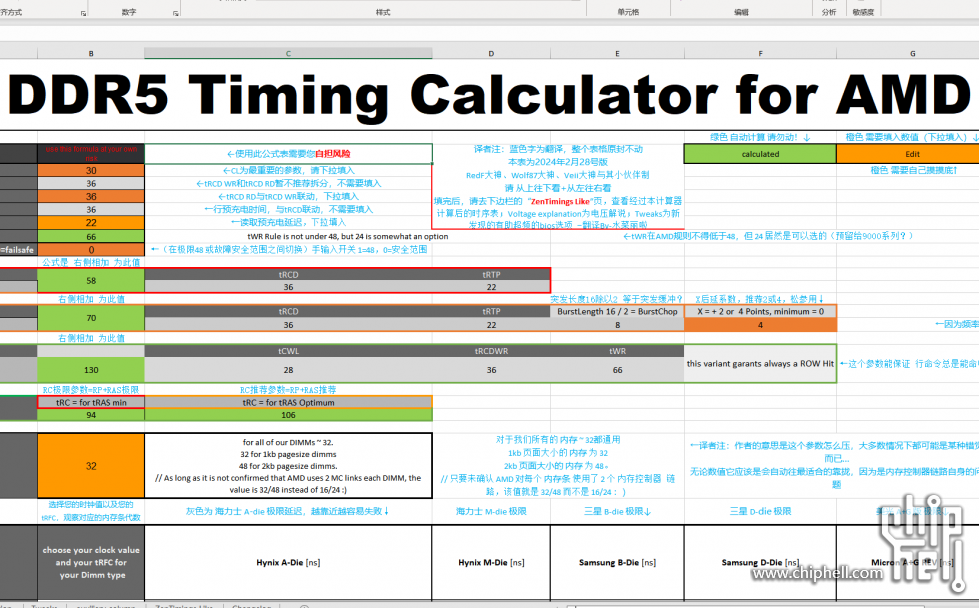979x608 pixels.
Task: Click the 'Hynix A-Die [ns]' header cell
Action: [288, 562]
